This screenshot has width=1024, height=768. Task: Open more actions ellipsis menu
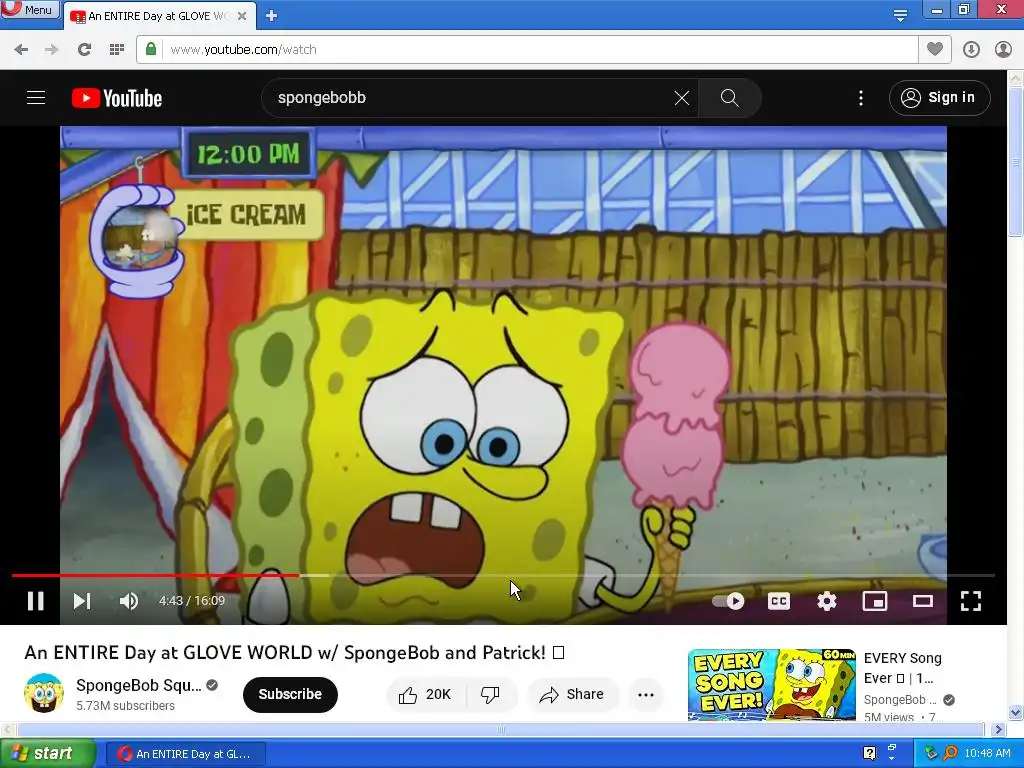click(646, 694)
